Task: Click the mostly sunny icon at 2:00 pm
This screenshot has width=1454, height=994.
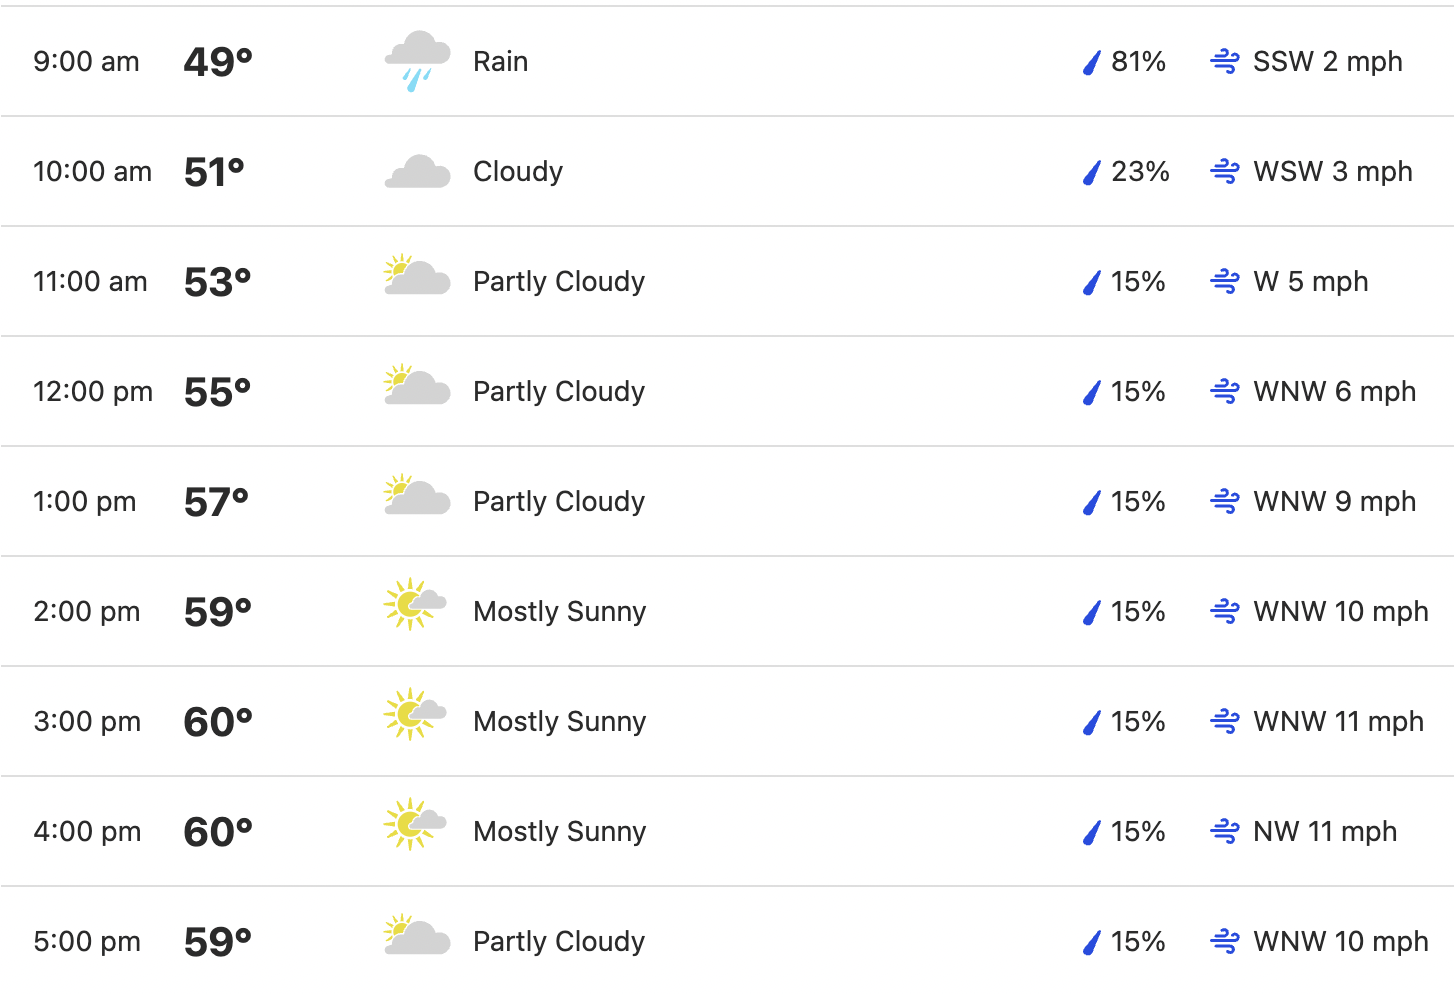Action: click(414, 604)
